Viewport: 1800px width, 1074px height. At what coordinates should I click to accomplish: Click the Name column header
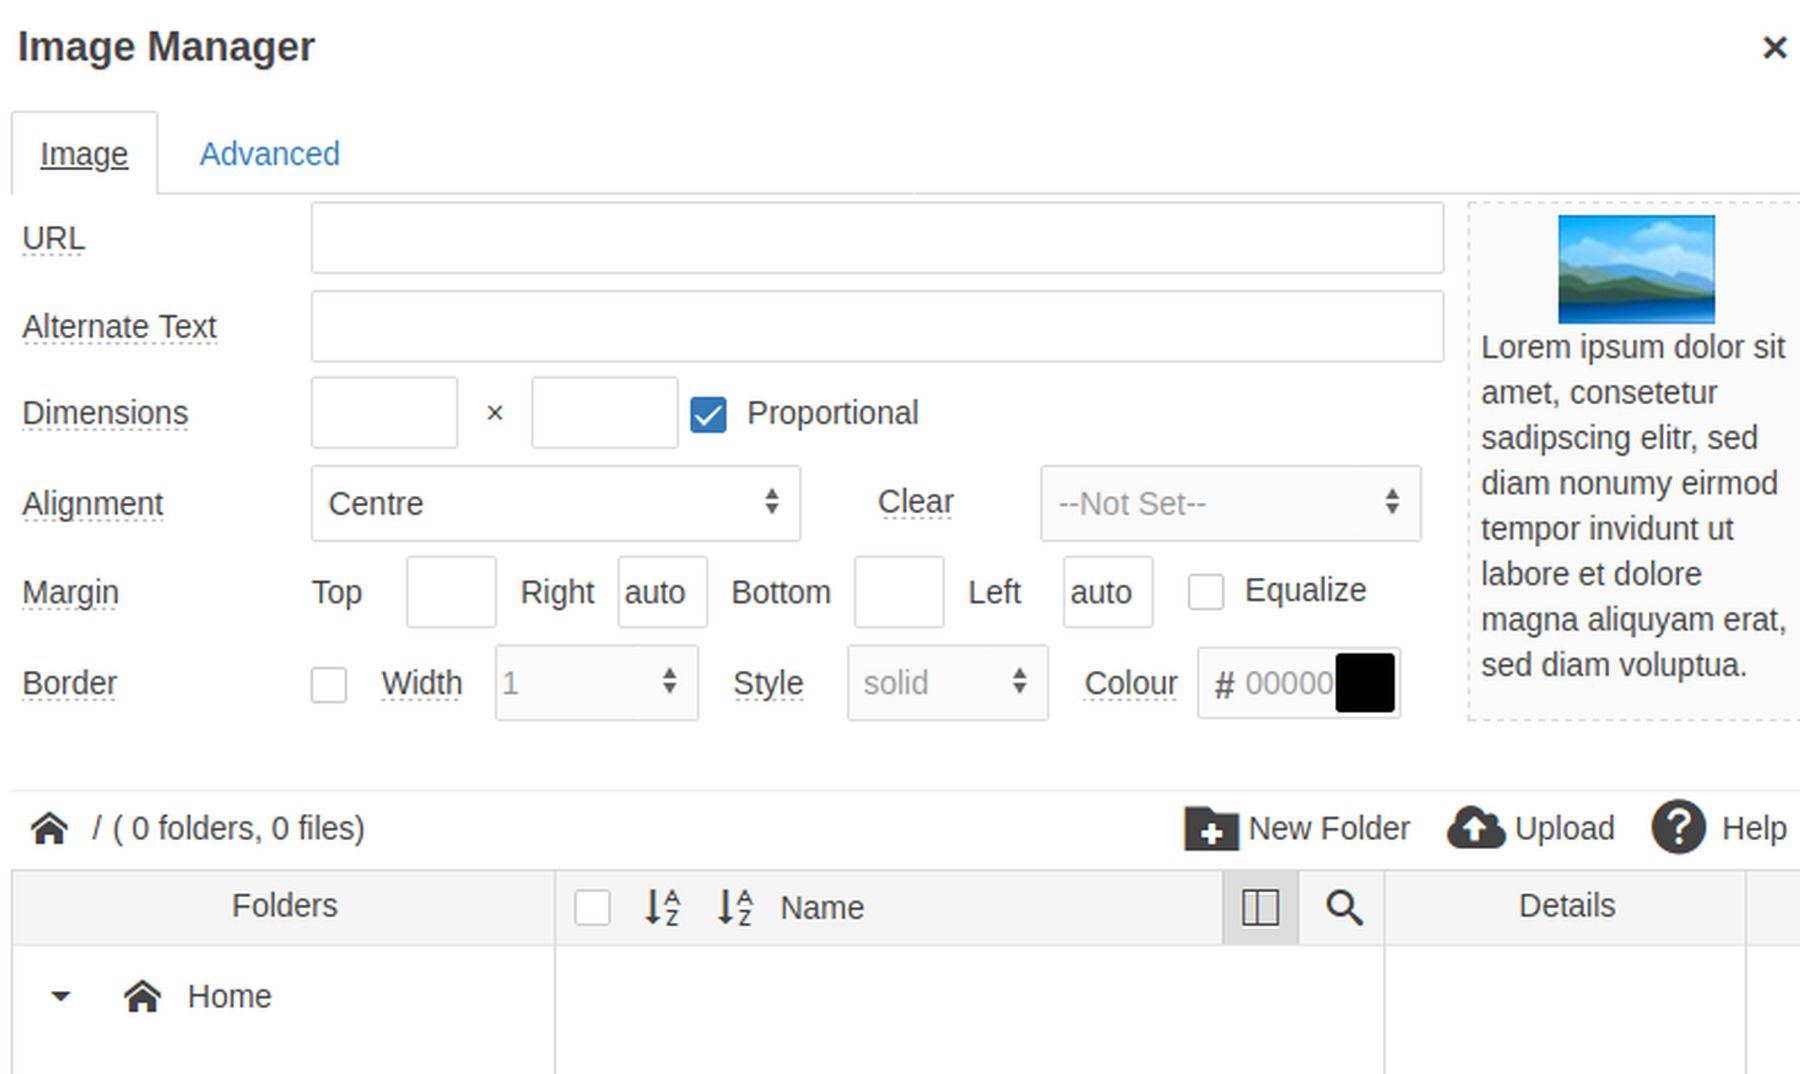point(821,908)
